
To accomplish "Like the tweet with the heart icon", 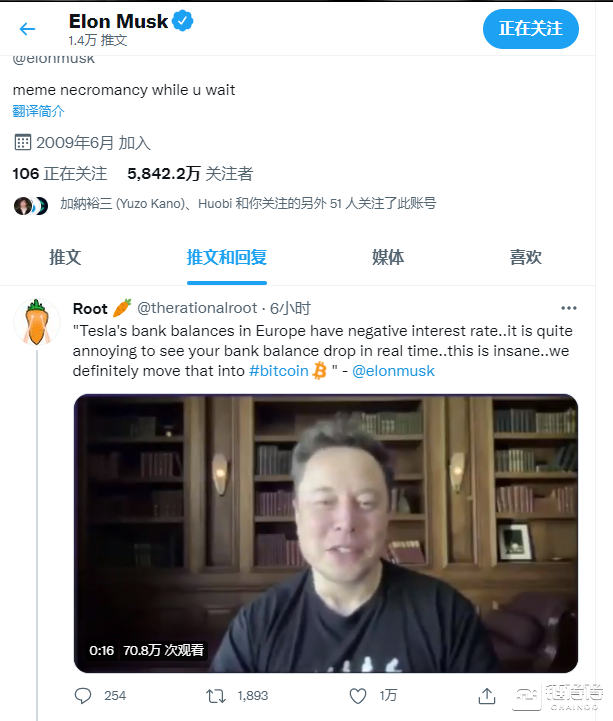I will tap(358, 696).
